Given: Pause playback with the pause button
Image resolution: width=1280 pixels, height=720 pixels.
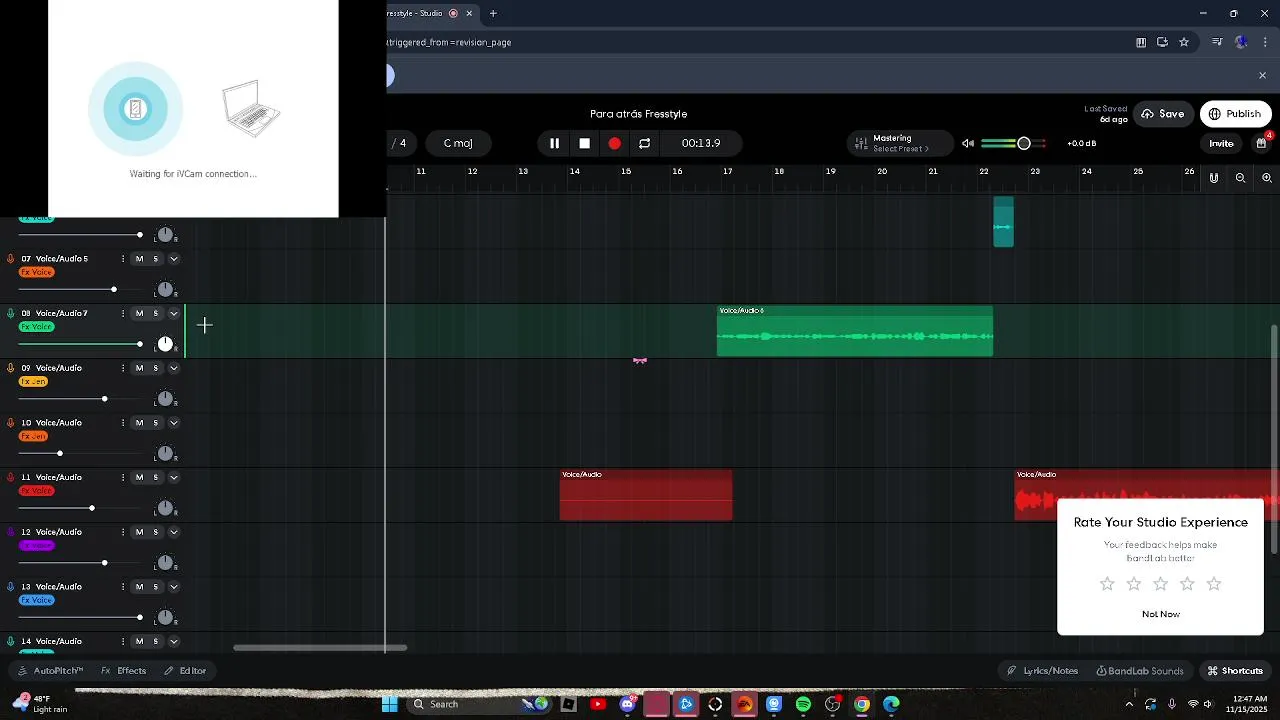Looking at the screenshot, I should [x=554, y=143].
